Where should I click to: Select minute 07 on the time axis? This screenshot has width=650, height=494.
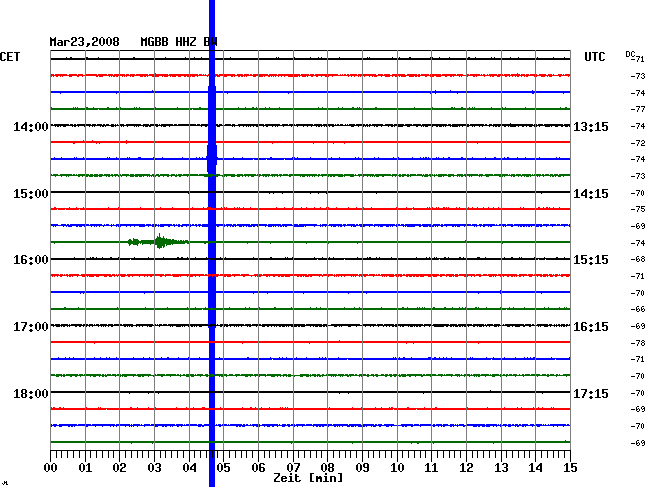pos(293,468)
